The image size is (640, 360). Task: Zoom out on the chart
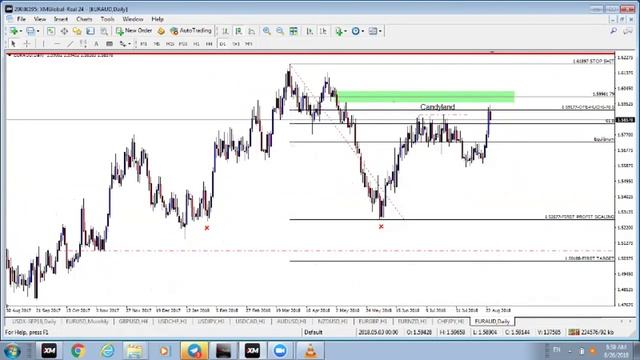(x=280, y=31)
